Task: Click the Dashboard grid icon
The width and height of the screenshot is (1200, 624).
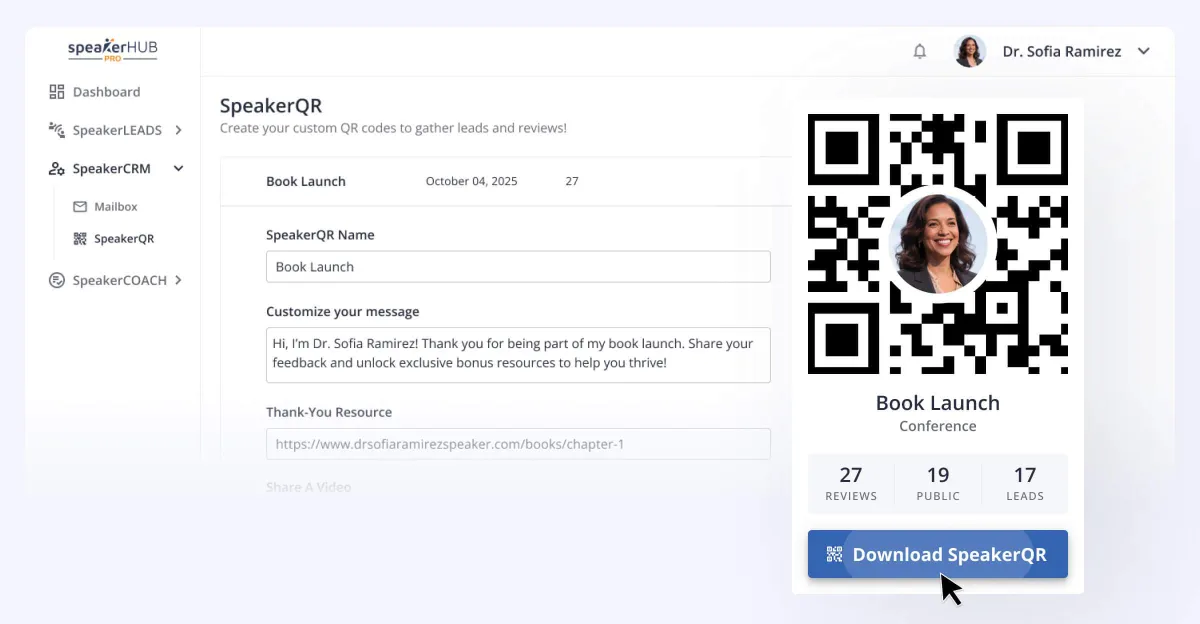Action: click(57, 92)
